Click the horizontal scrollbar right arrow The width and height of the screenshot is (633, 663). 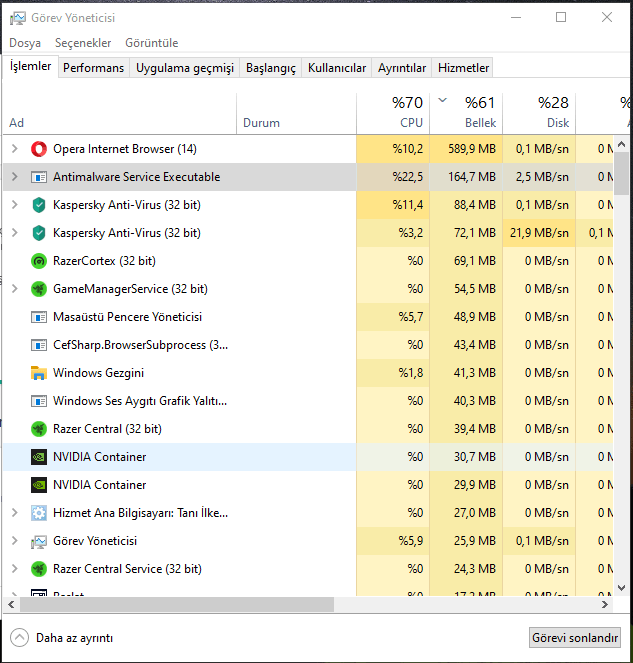coord(605,605)
